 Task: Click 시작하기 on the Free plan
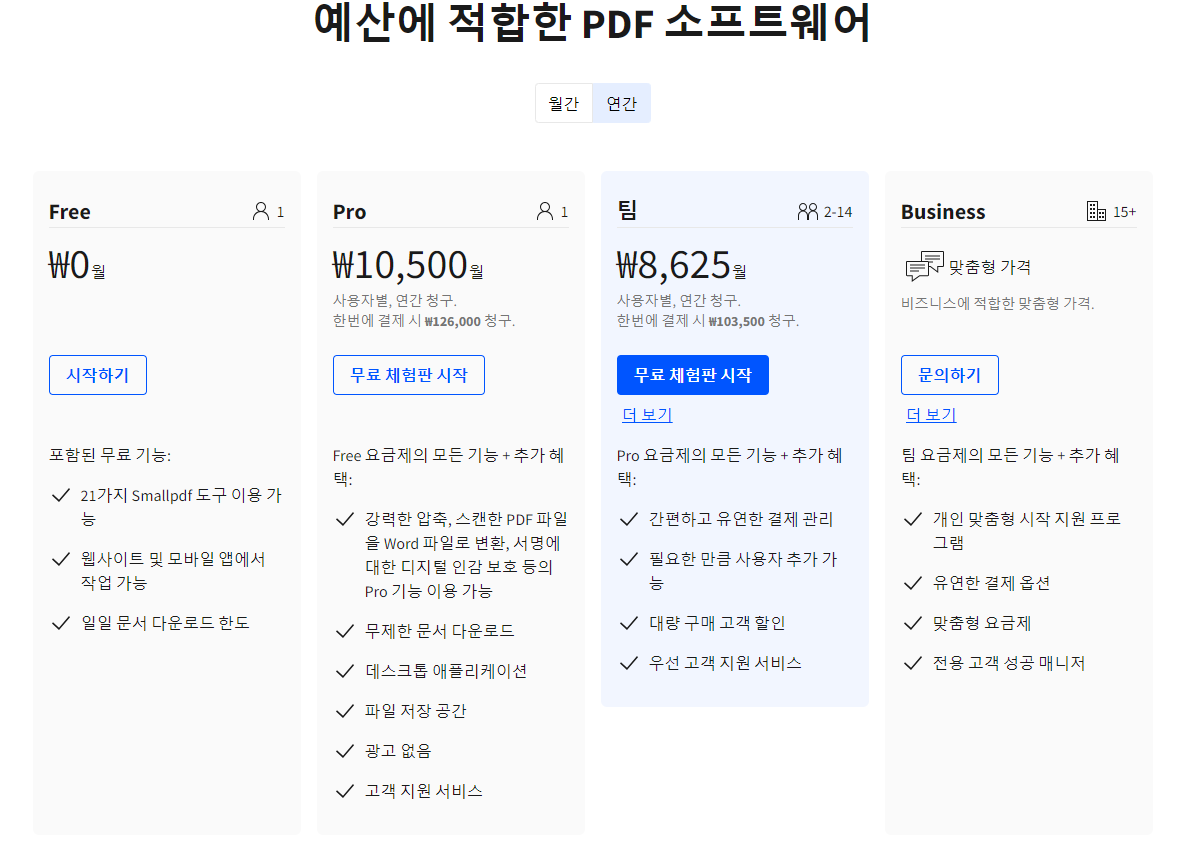(x=97, y=375)
